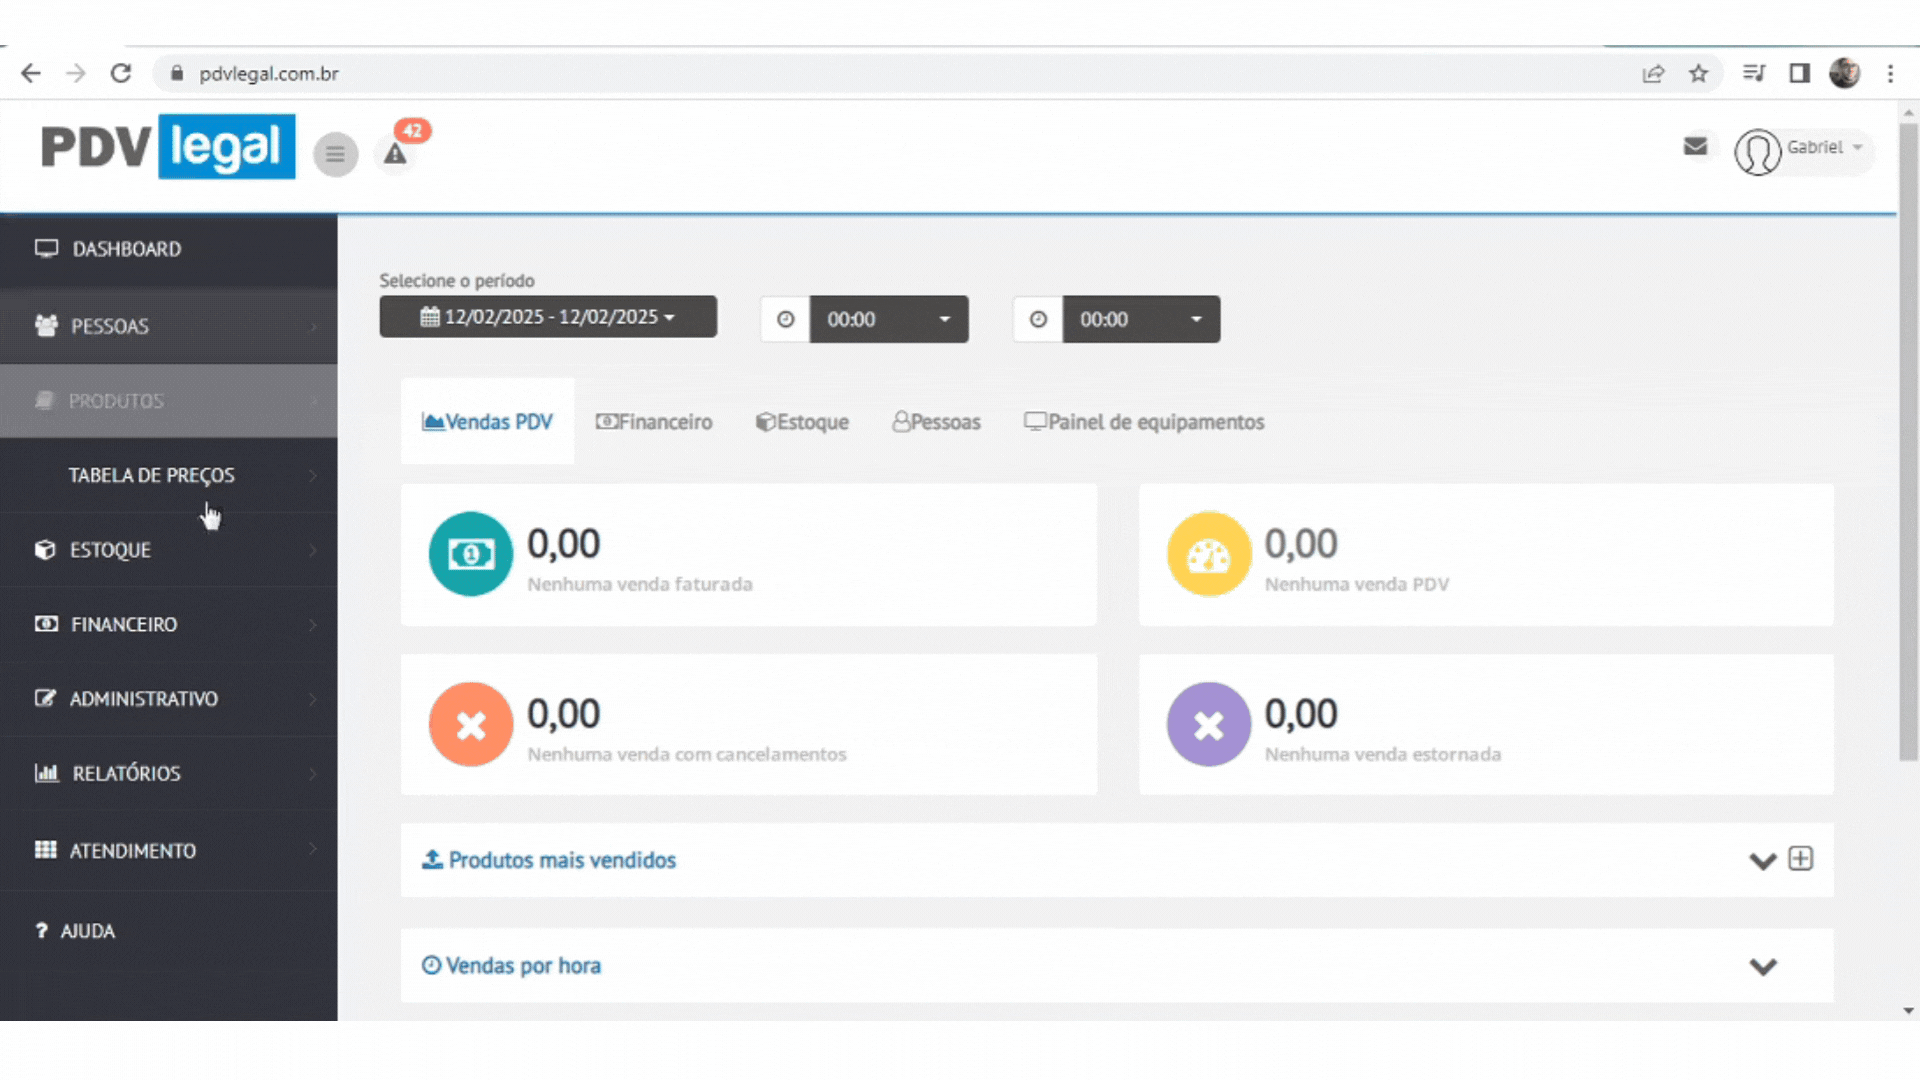The image size is (1920, 1080).
Task: Open the Relatórios sidebar menu
Action: pos(126,773)
